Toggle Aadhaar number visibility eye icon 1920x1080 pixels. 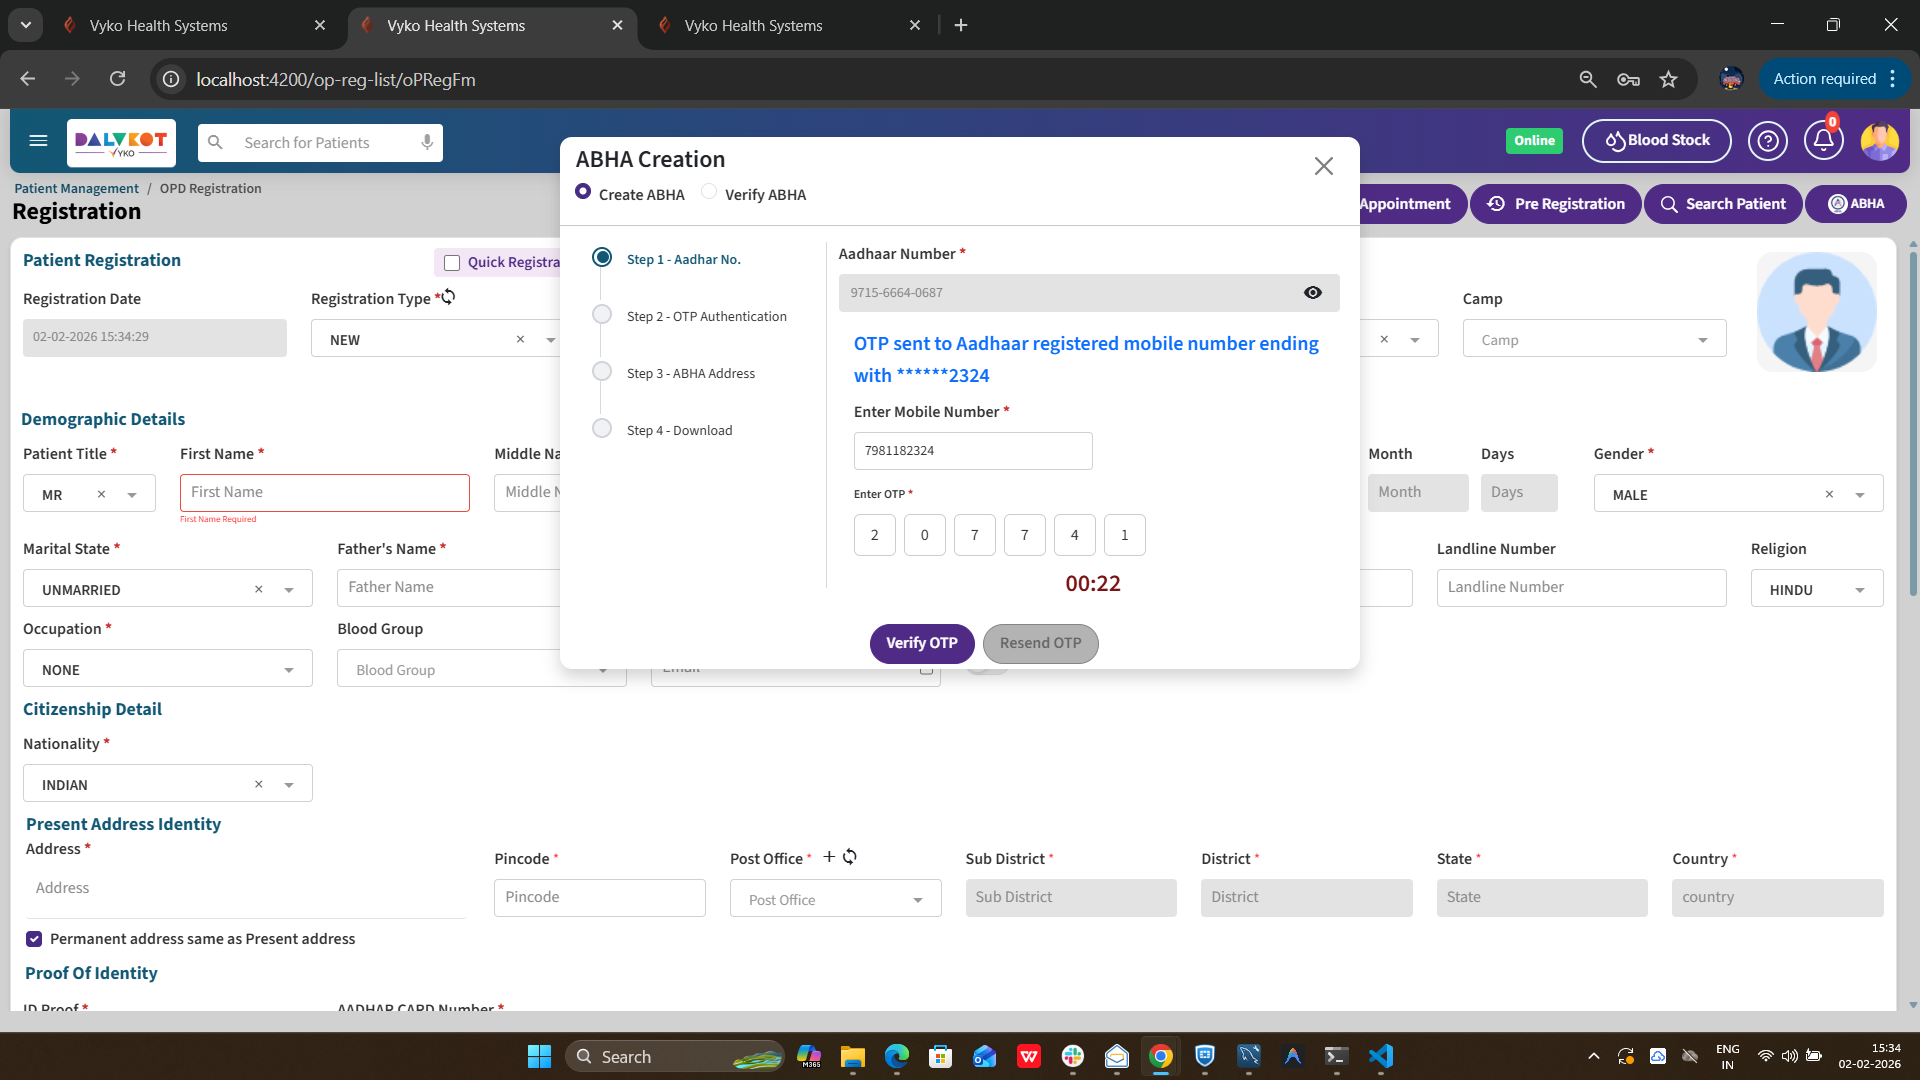click(x=1313, y=293)
